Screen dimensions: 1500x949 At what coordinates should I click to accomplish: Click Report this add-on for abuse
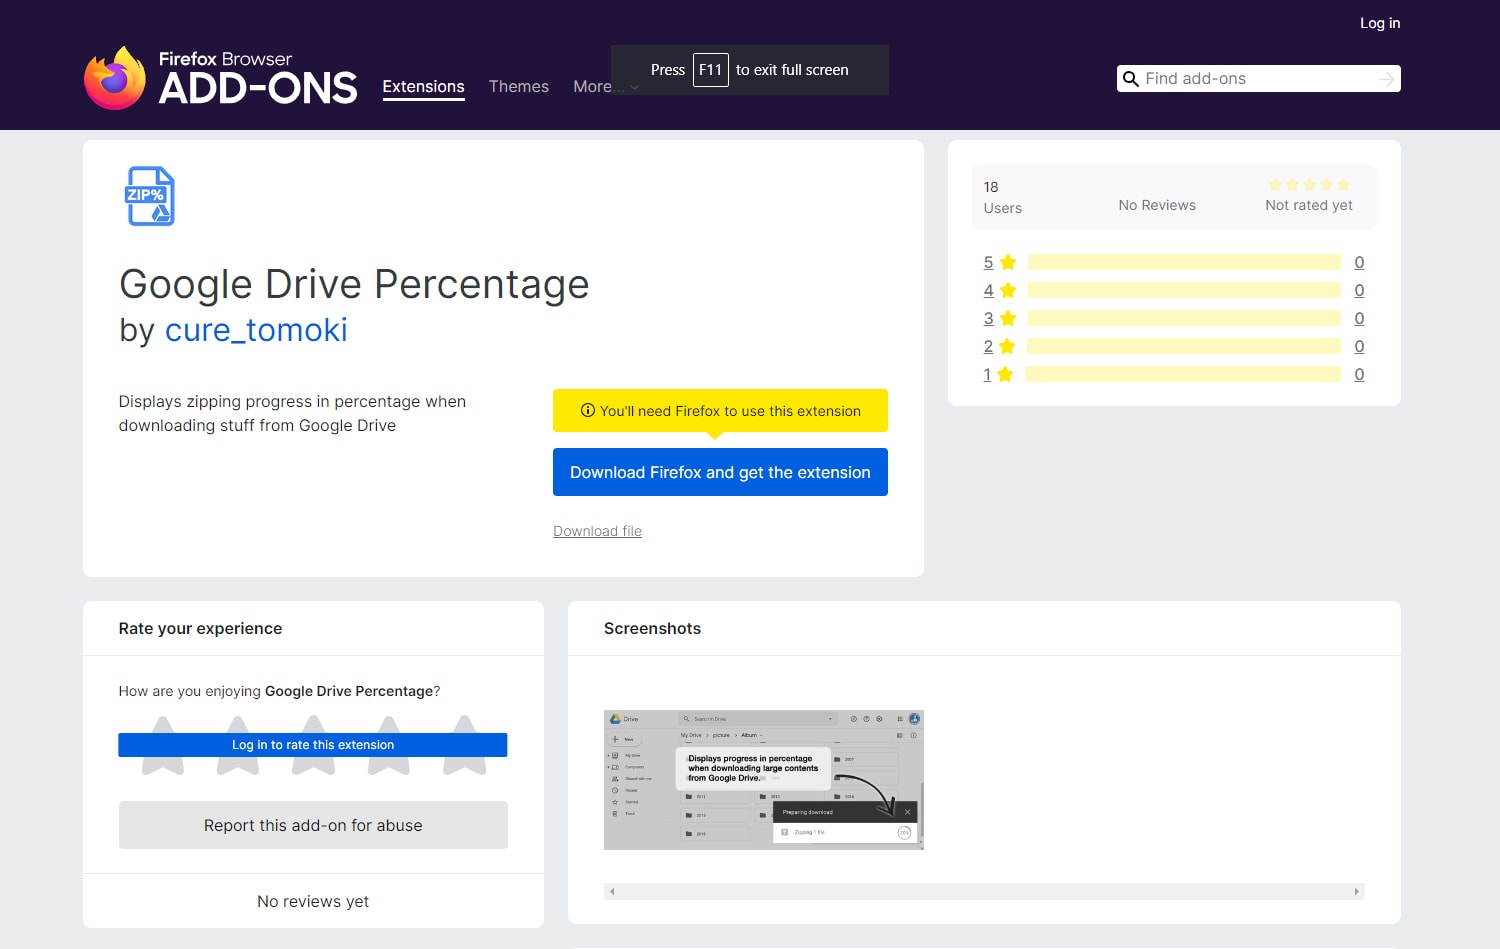click(x=313, y=825)
